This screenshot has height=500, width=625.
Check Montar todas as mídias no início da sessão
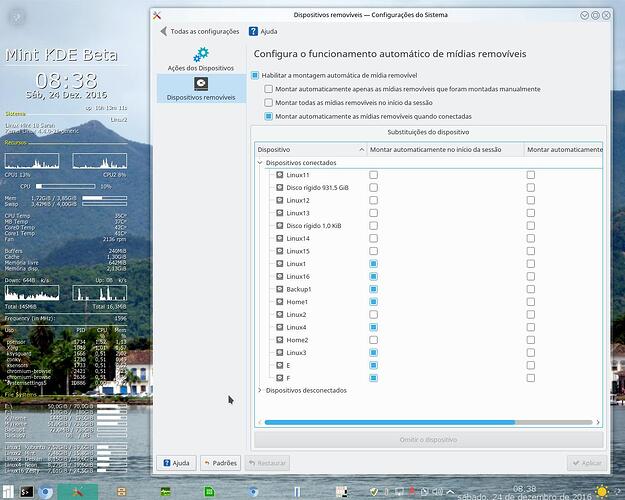(x=269, y=102)
